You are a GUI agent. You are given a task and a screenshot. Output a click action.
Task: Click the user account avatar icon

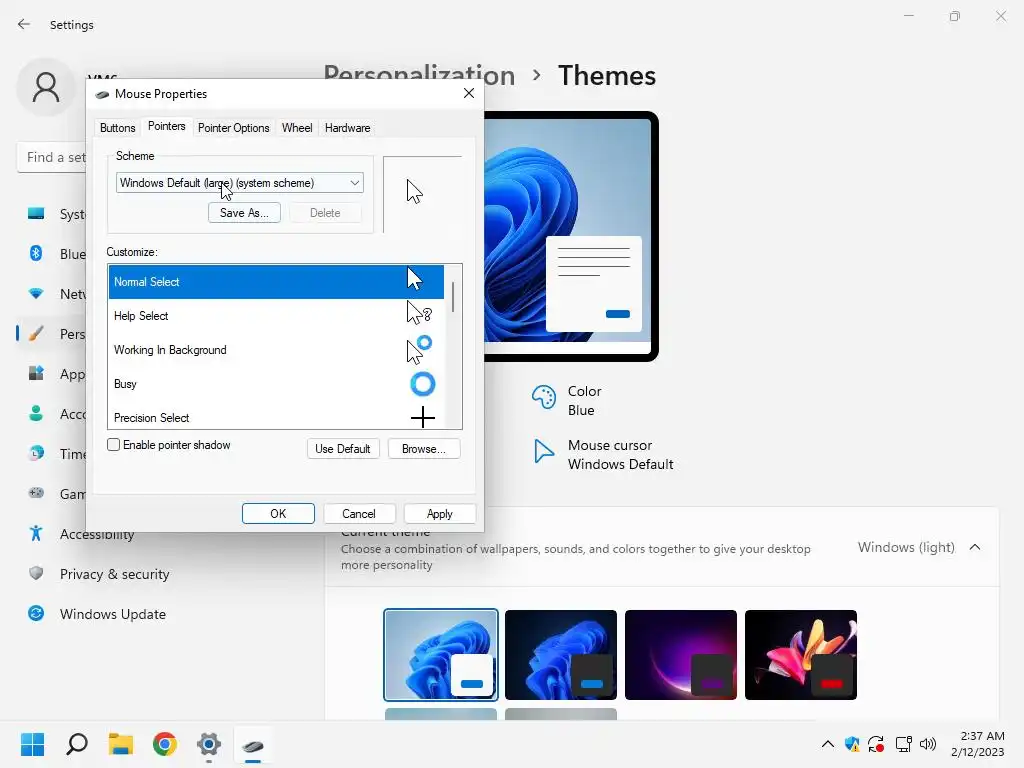click(x=46, y=87)
